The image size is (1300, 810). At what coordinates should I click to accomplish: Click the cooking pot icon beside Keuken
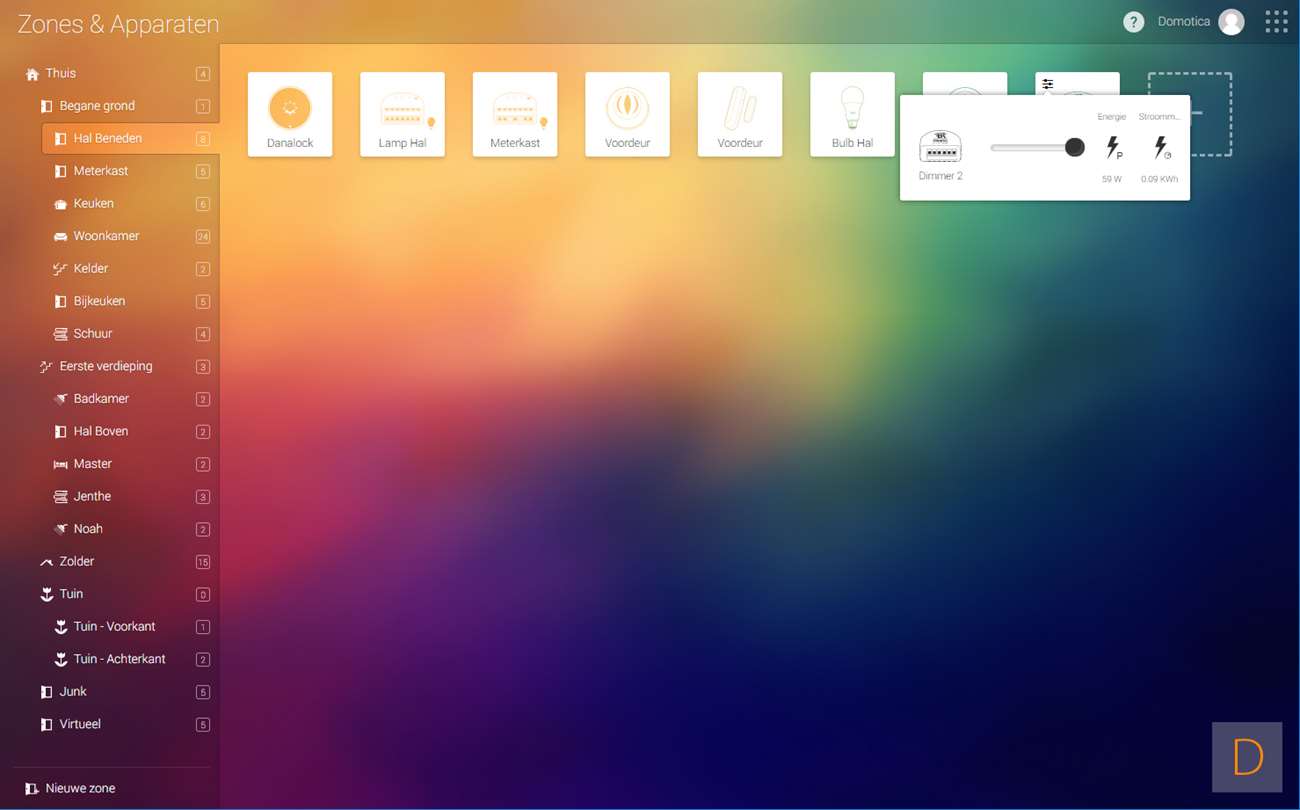pos(60,204)
